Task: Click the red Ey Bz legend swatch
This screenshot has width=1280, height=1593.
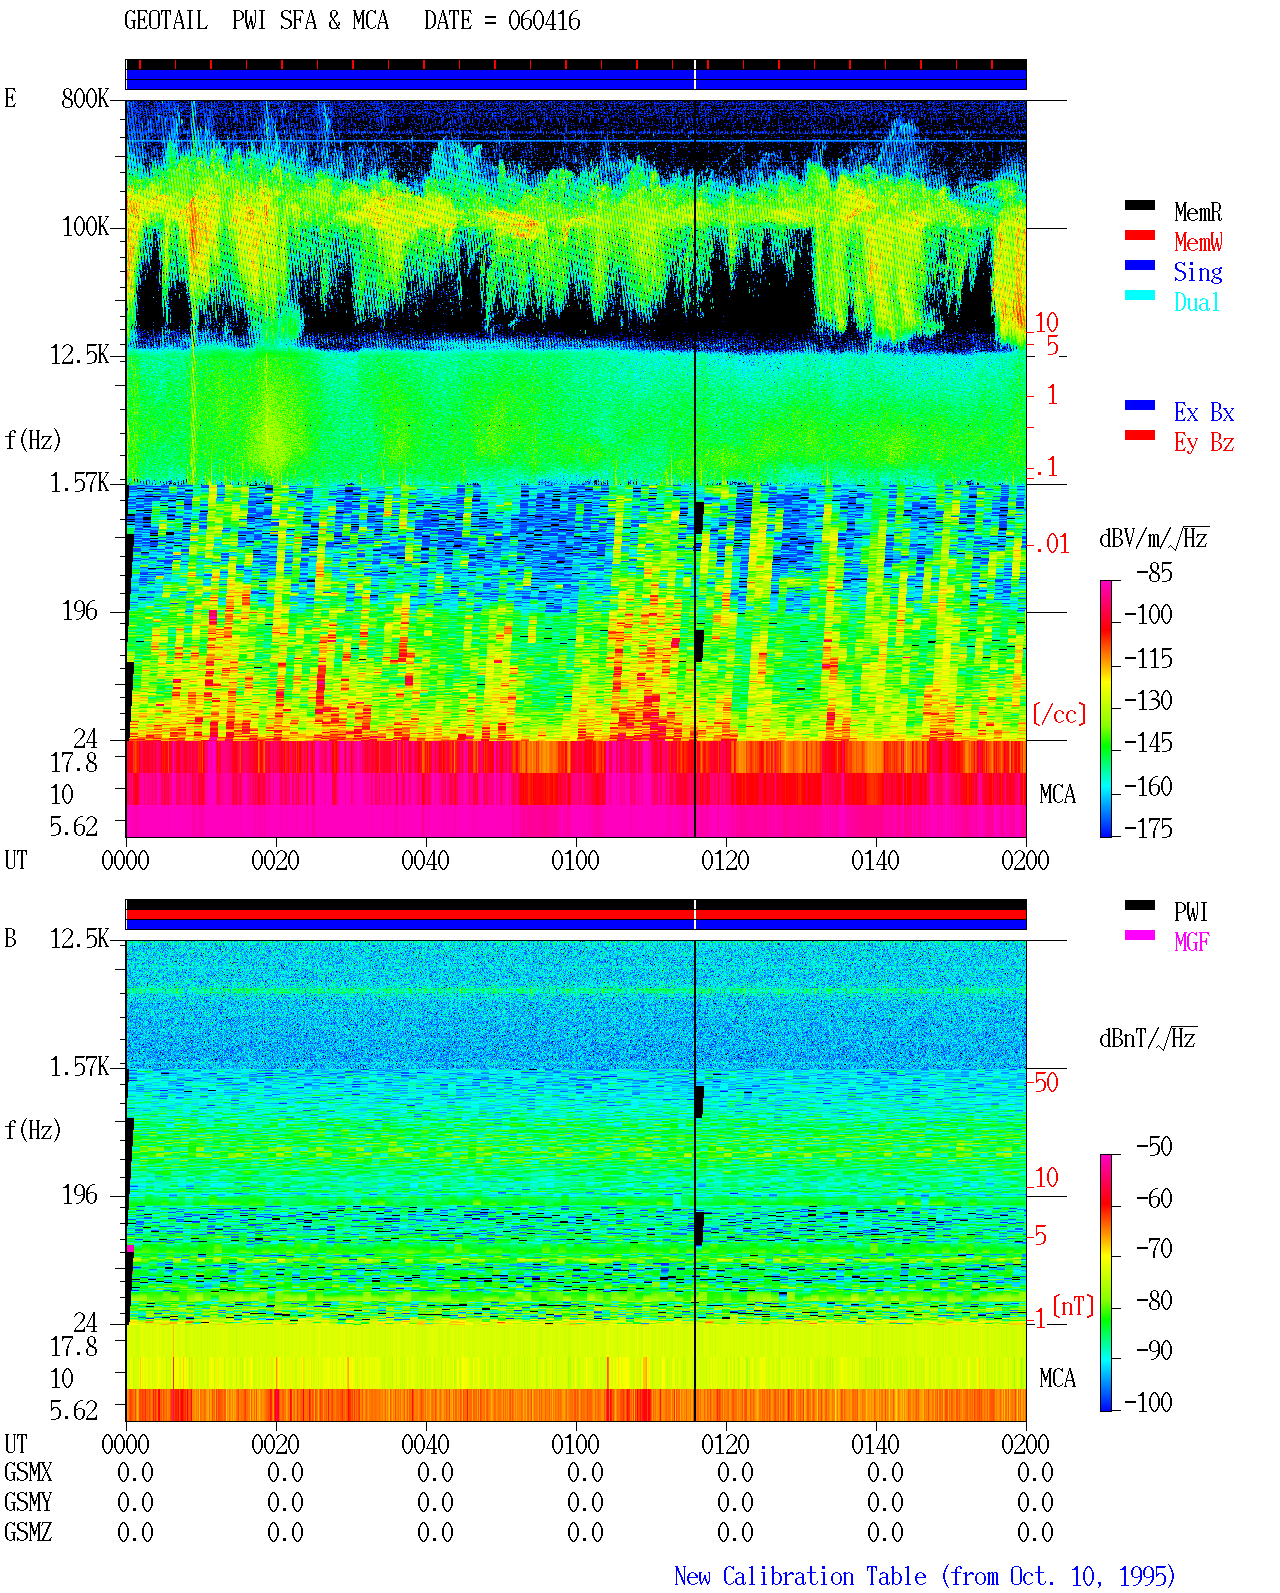Action: pos(1140,435)
